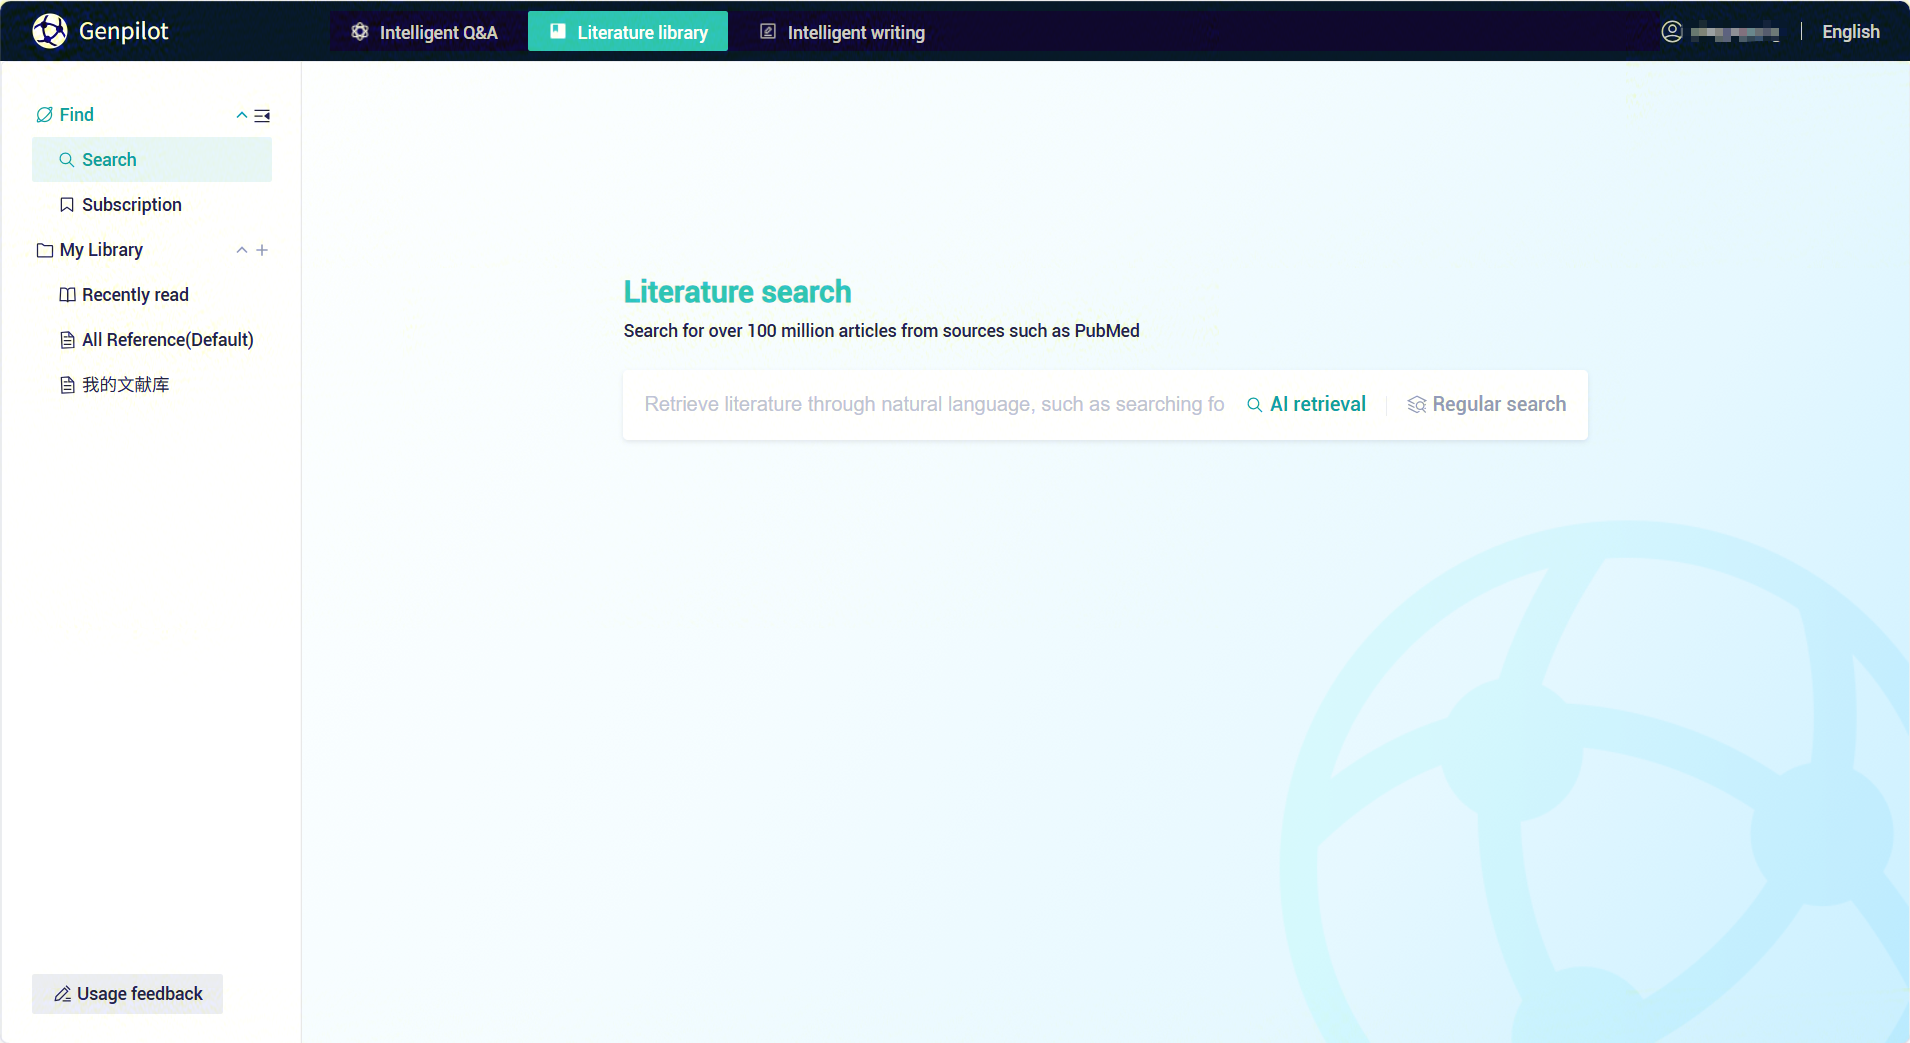Collapse the Find section chevron

pyautogui.click(x=241, y=116)
